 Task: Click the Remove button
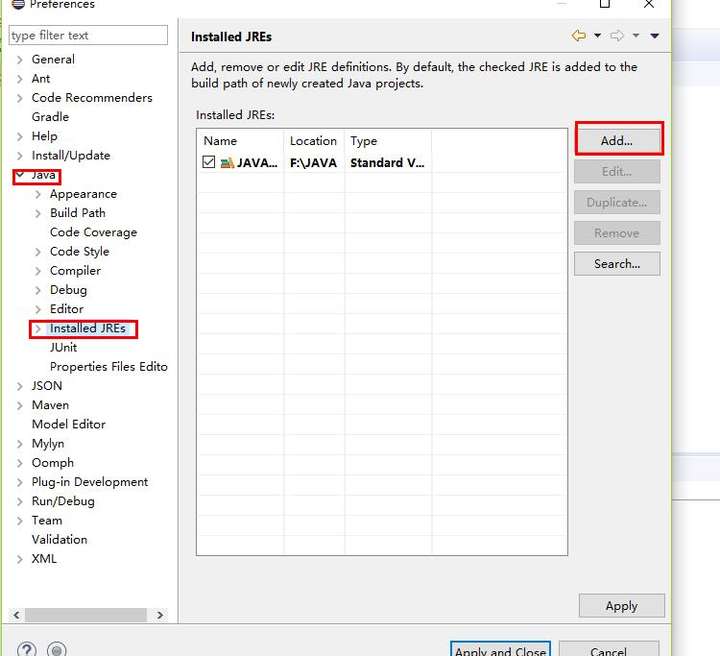(x=617, y=233)
